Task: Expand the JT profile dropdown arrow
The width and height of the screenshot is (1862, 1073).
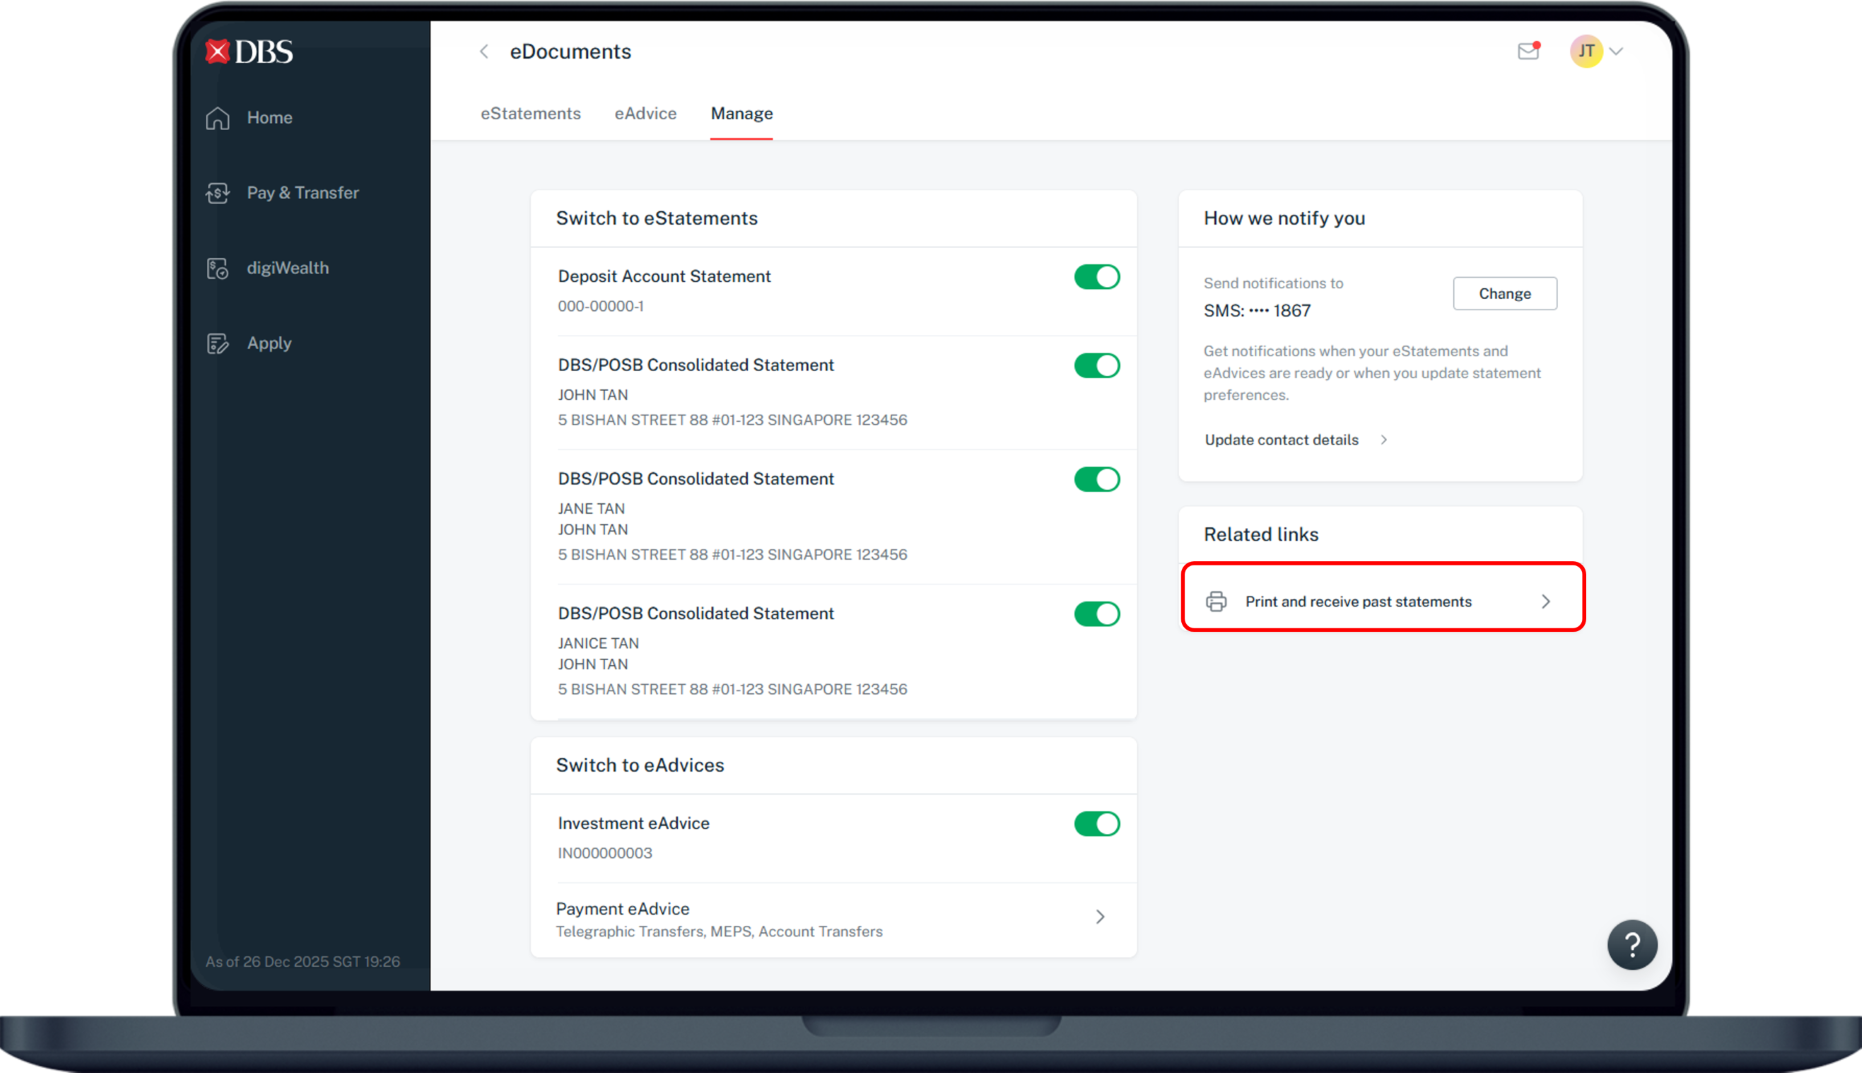Action: coord(1616,51)
